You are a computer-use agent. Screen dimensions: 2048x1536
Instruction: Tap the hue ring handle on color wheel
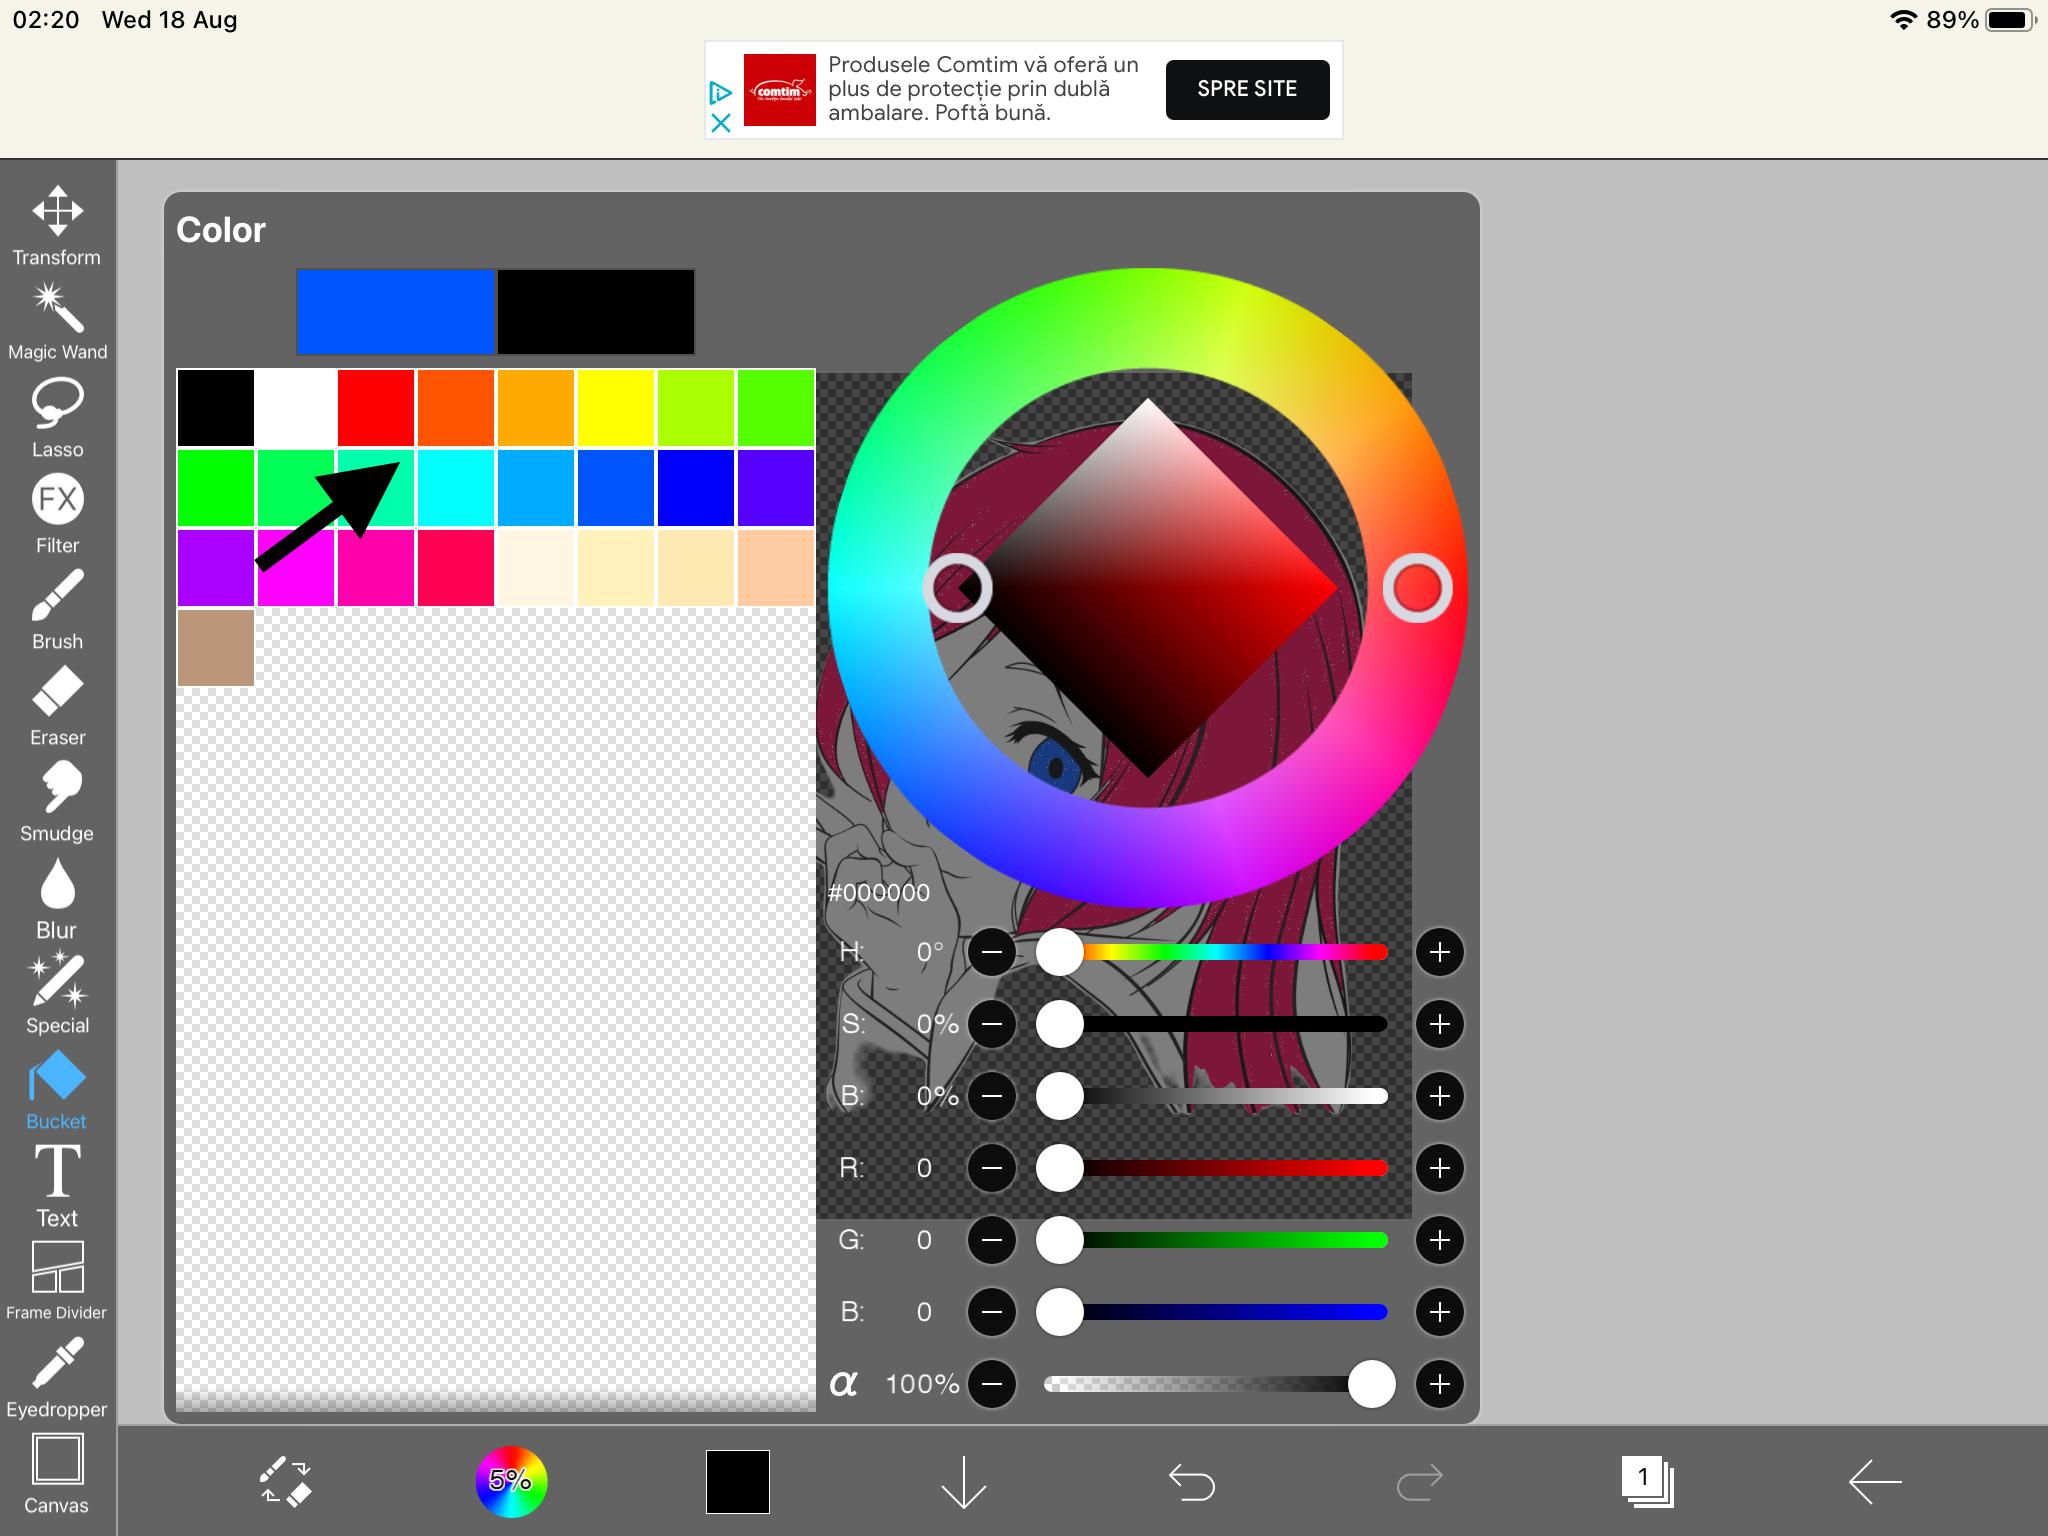(1417, 588)
